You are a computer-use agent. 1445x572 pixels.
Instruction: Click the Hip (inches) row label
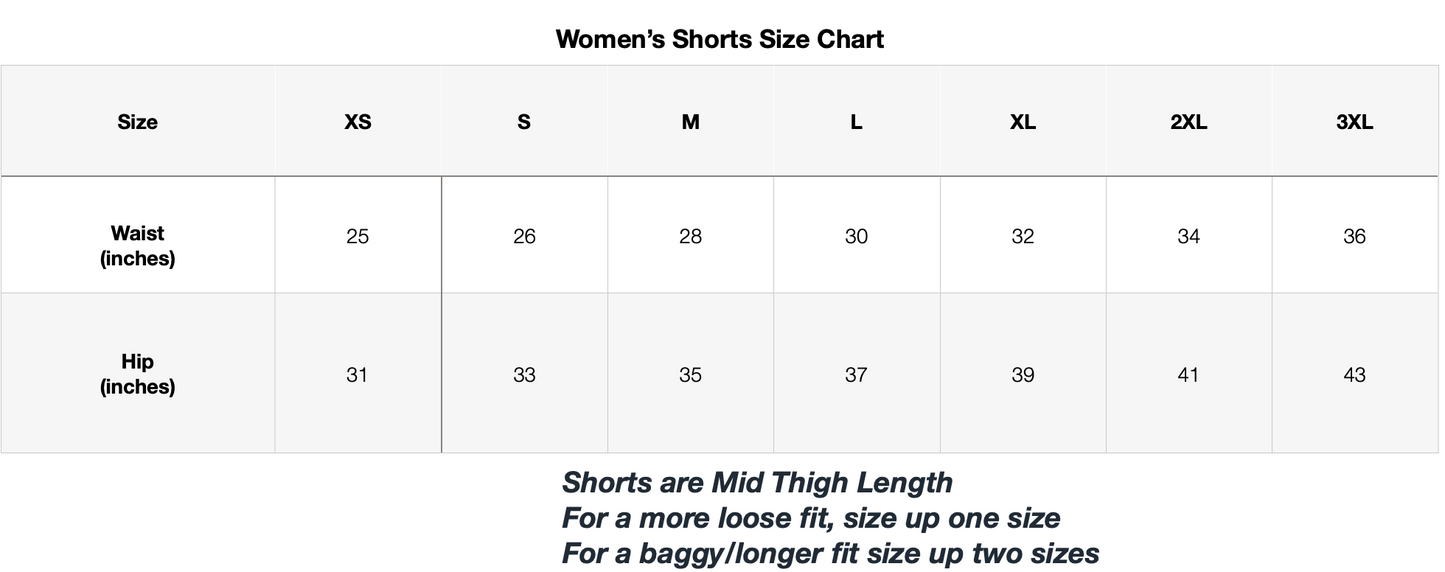click(x=137, y=374)
